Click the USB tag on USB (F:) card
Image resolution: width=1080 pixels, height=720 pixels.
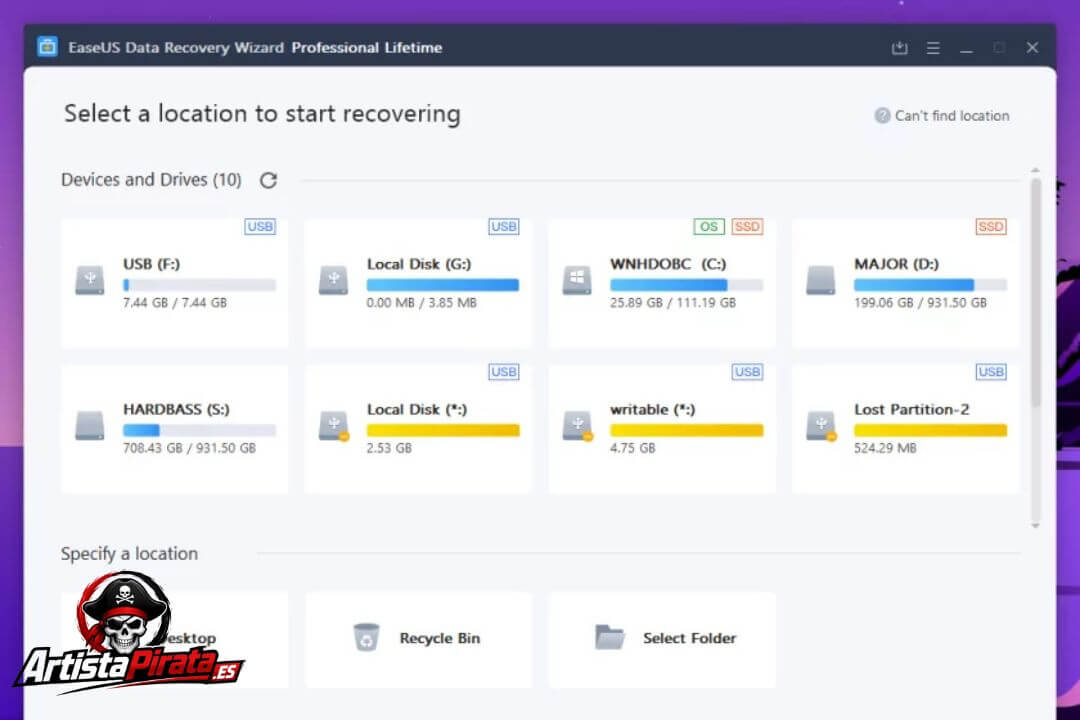click(260, 227)
